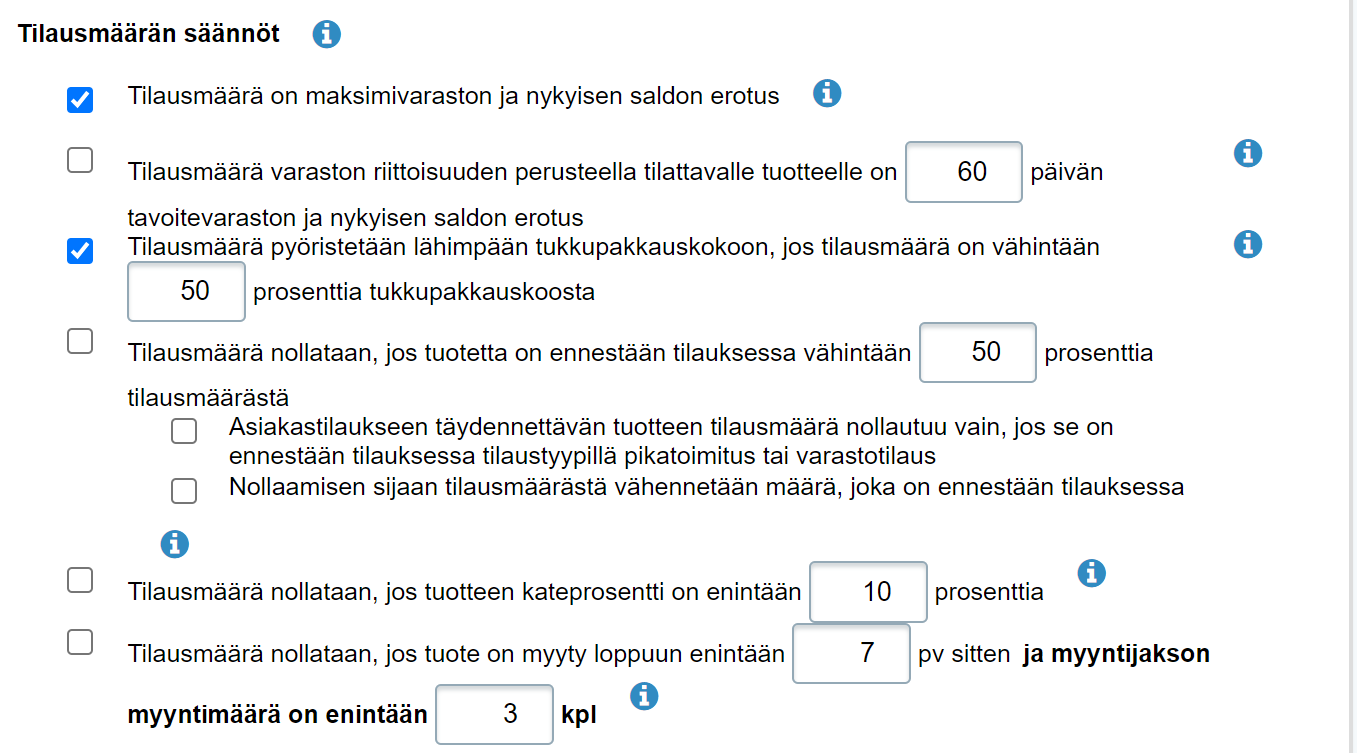Enable the varaston riittoisuuden perusteella checkbox
Image resolution: width=1357 pixels, height=753 pixels.
[x=80, y=160]
